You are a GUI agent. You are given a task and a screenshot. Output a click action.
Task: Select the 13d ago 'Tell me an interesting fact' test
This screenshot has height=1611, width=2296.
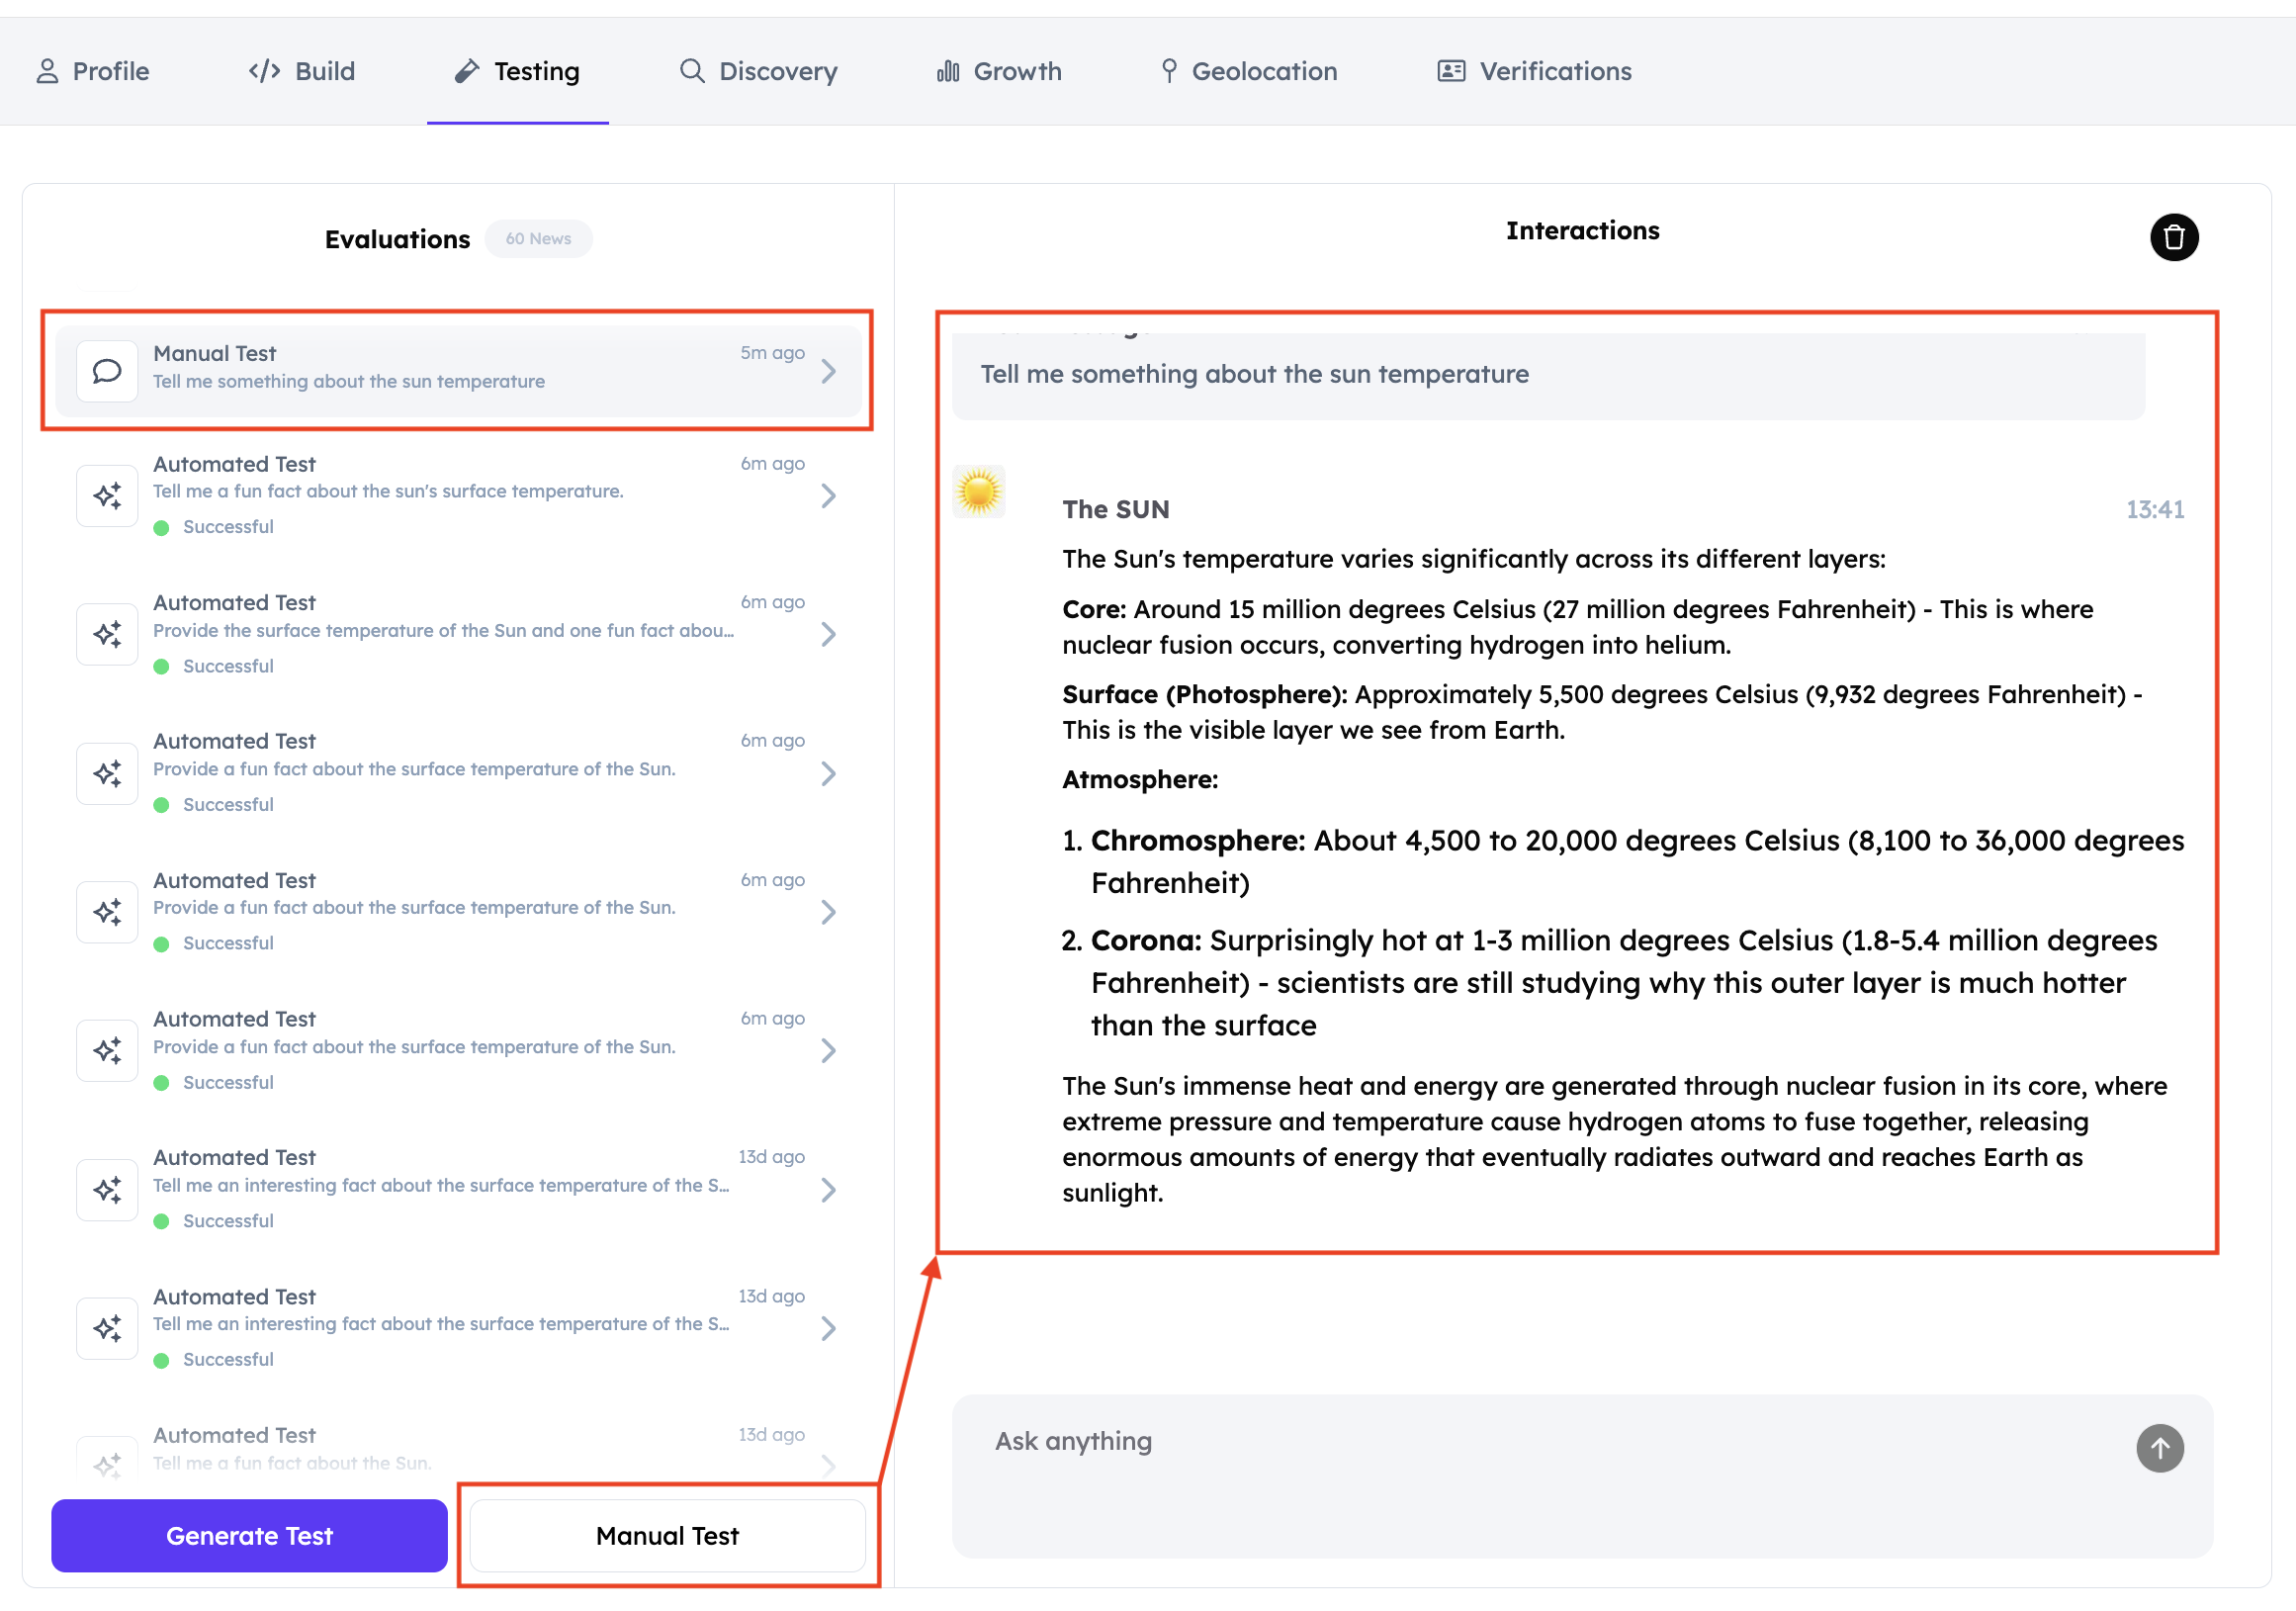pyautogui.click(x=440, y=1187)
